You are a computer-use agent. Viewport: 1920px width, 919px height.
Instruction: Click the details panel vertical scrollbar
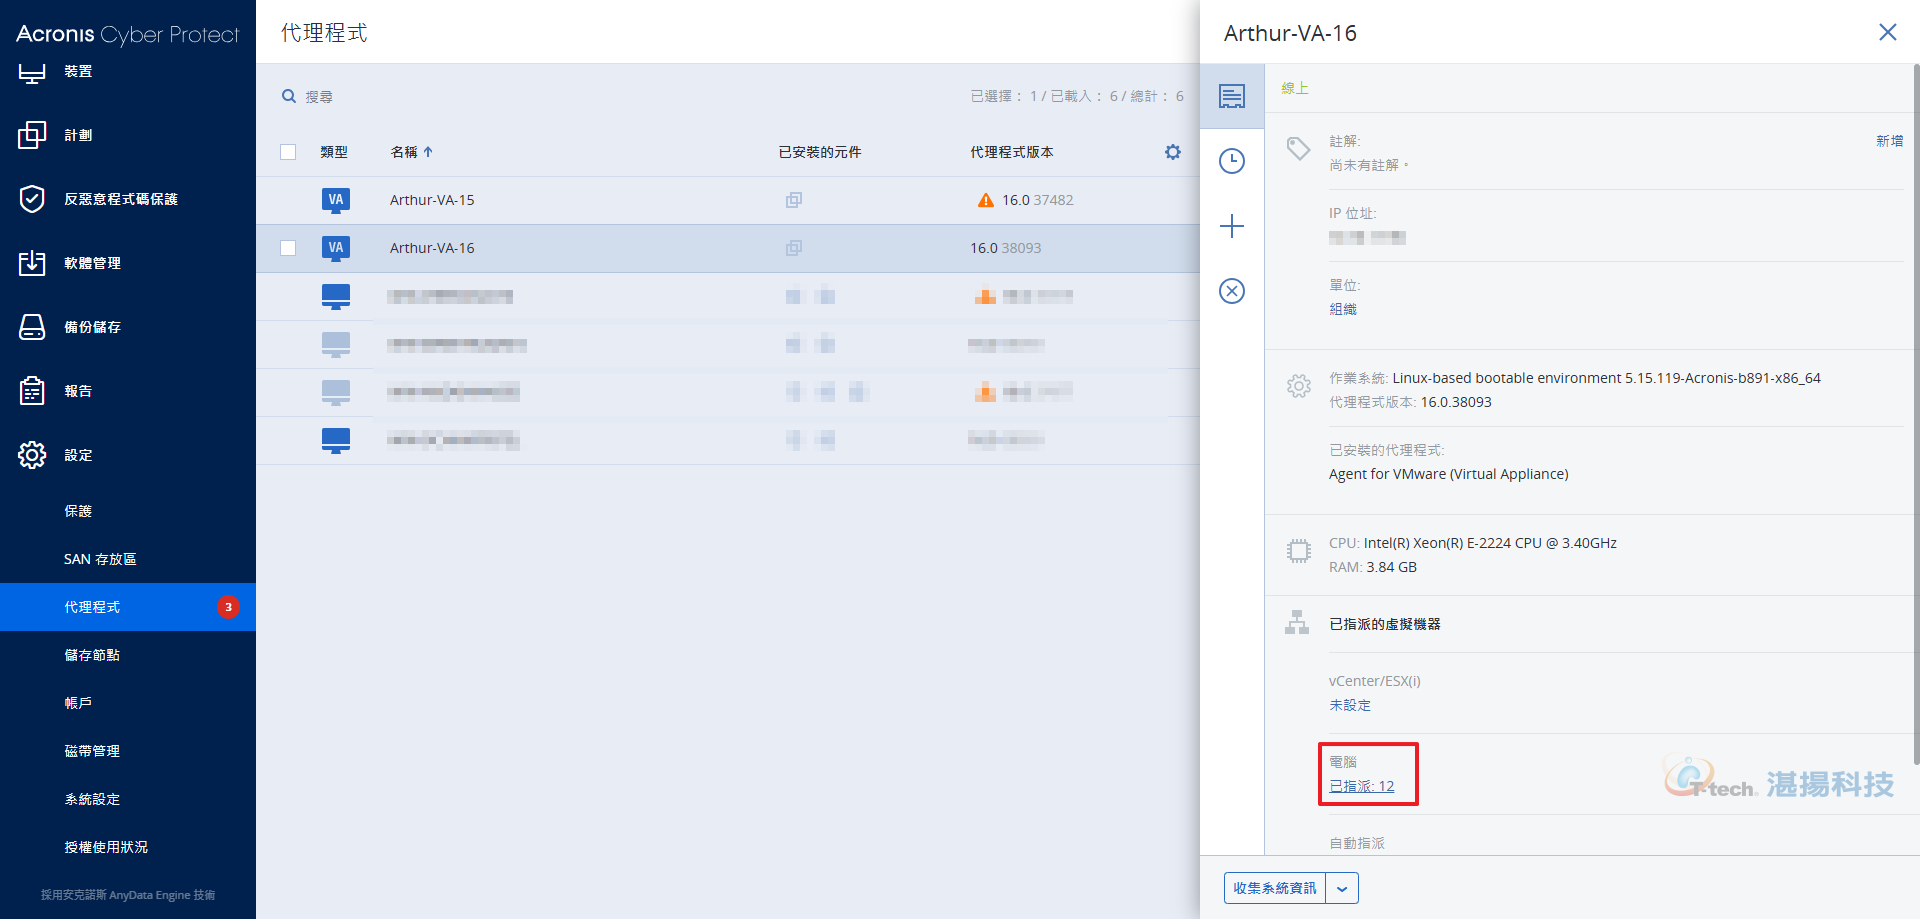1915,415
